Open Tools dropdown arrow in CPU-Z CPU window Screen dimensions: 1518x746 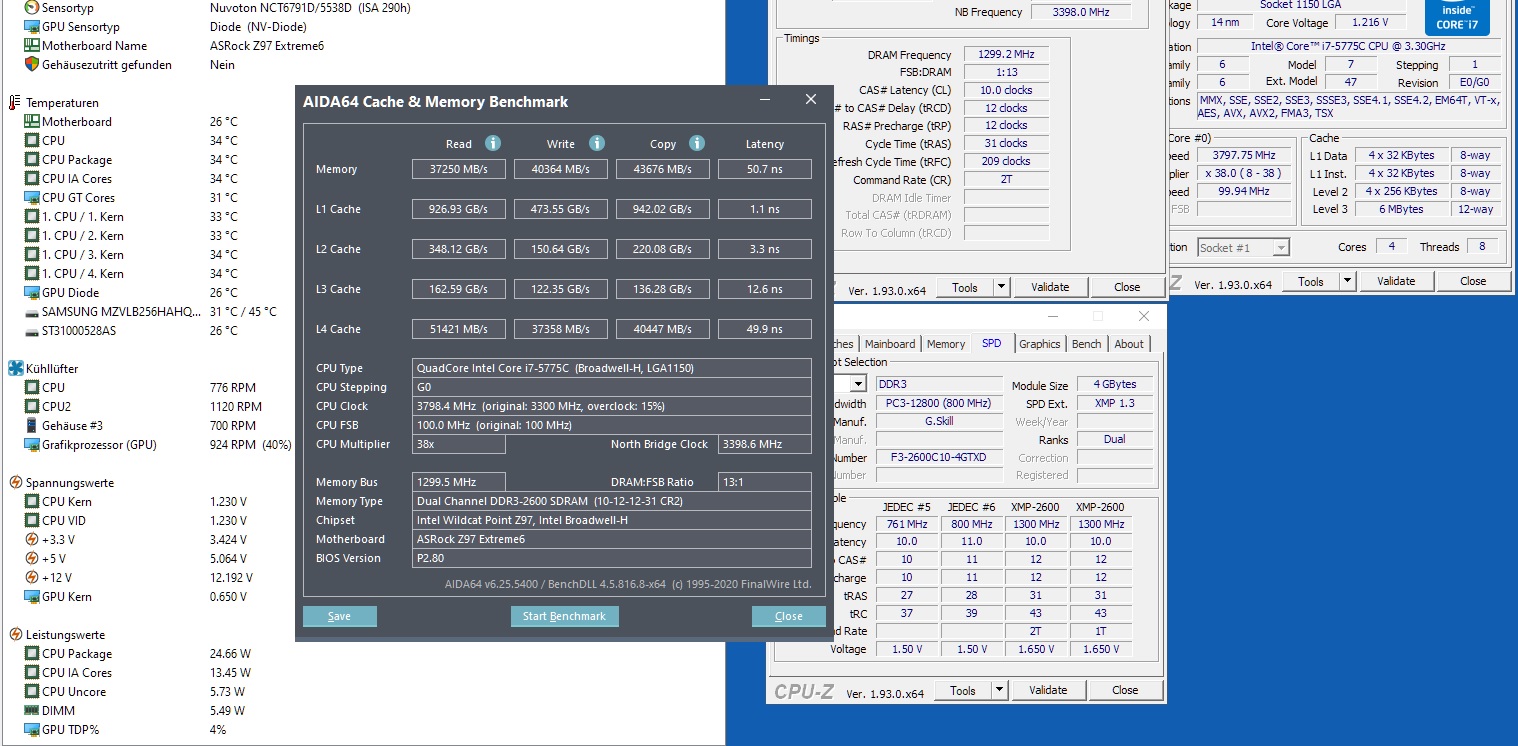click(1347, 281)
